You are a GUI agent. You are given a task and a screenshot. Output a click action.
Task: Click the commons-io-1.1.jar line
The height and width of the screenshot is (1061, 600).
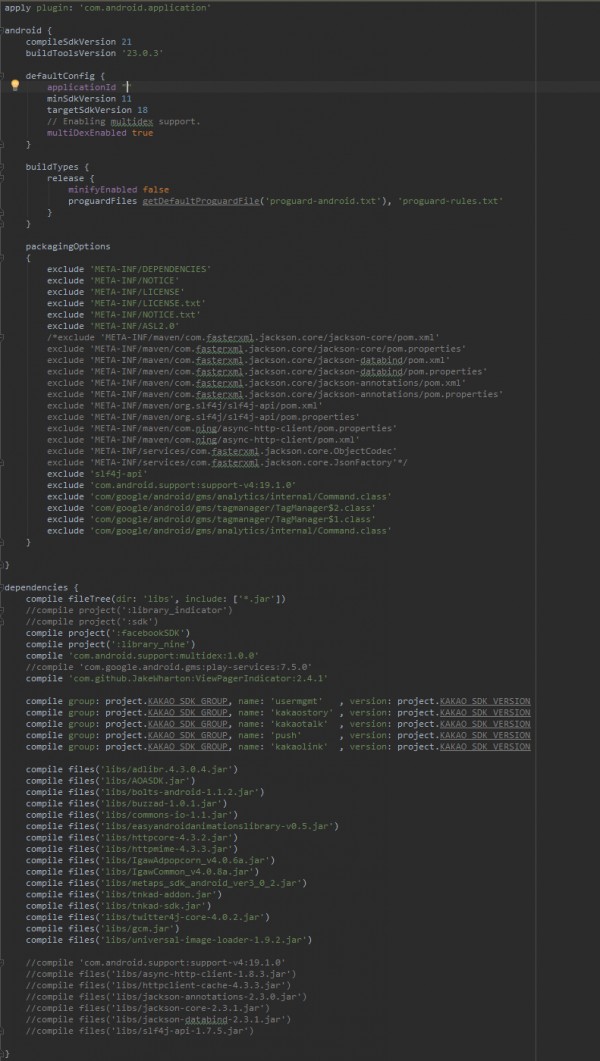pyautogui.click(x=132, y=815)
